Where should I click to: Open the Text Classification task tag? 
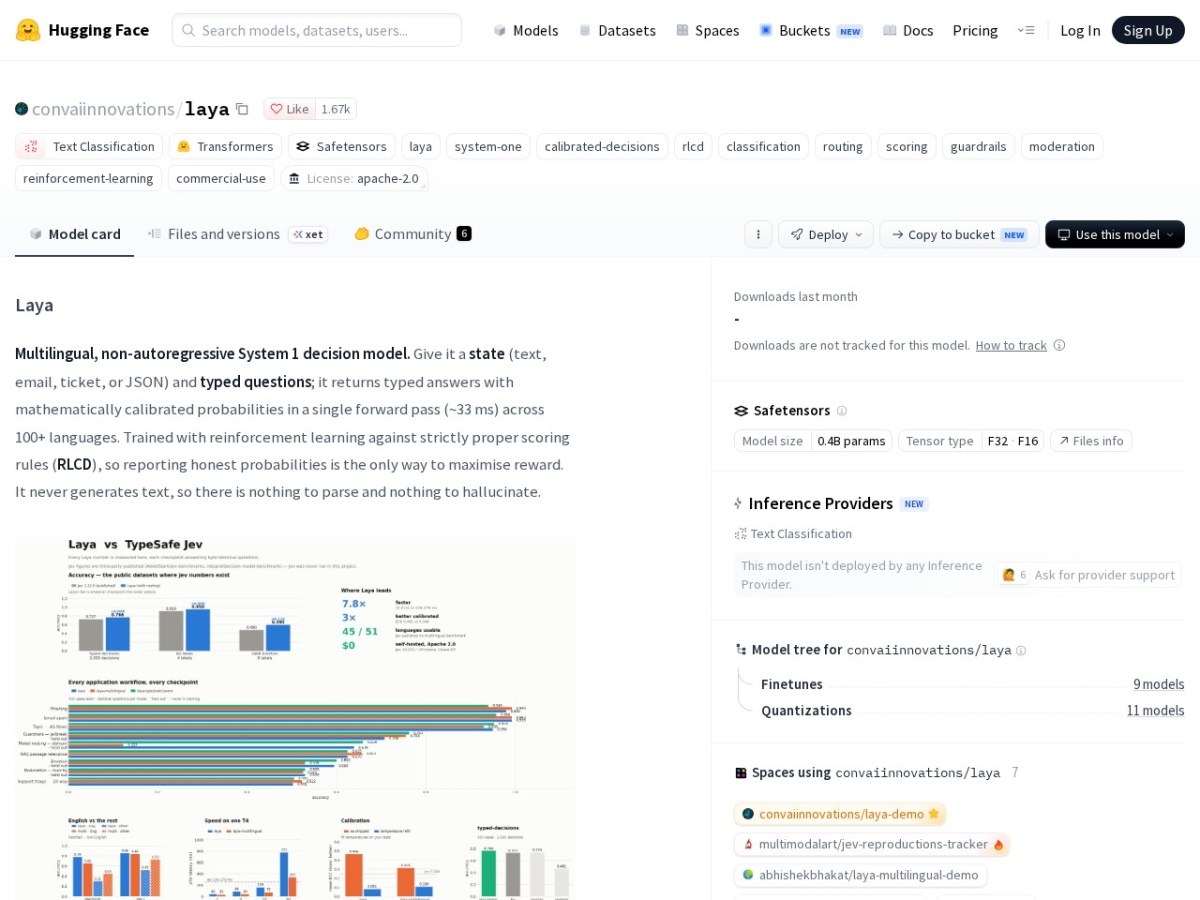89,147
